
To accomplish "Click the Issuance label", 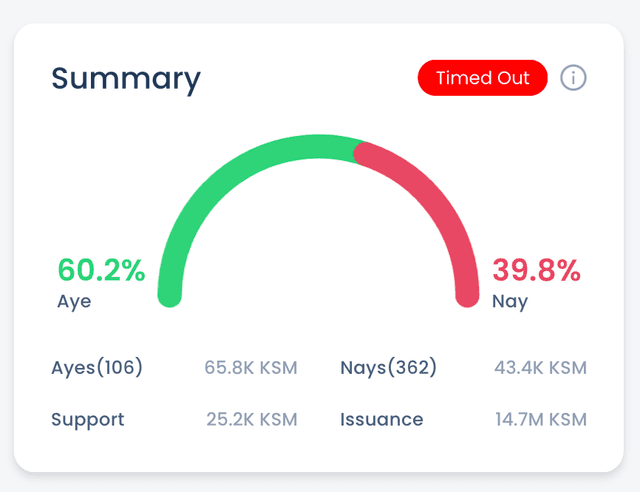I will (x=381, y=419).
